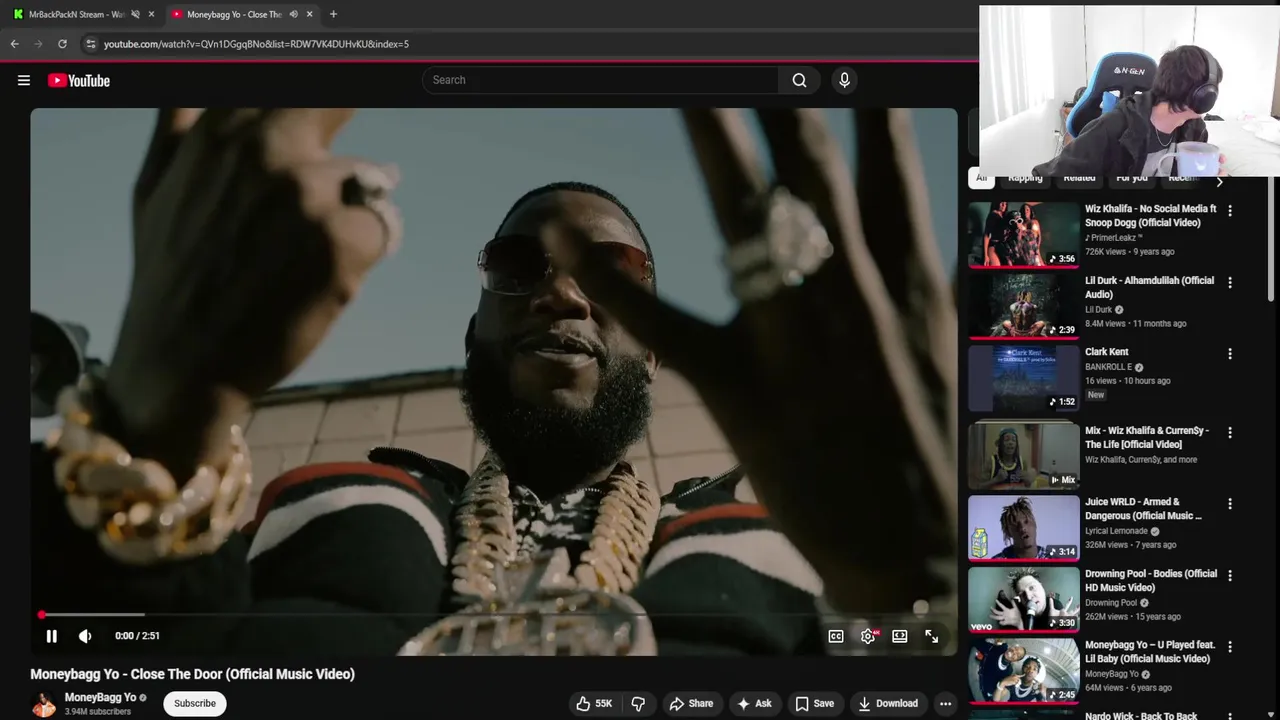Unmute the MrBackPackN Stream tab

[x=136, y=14]
